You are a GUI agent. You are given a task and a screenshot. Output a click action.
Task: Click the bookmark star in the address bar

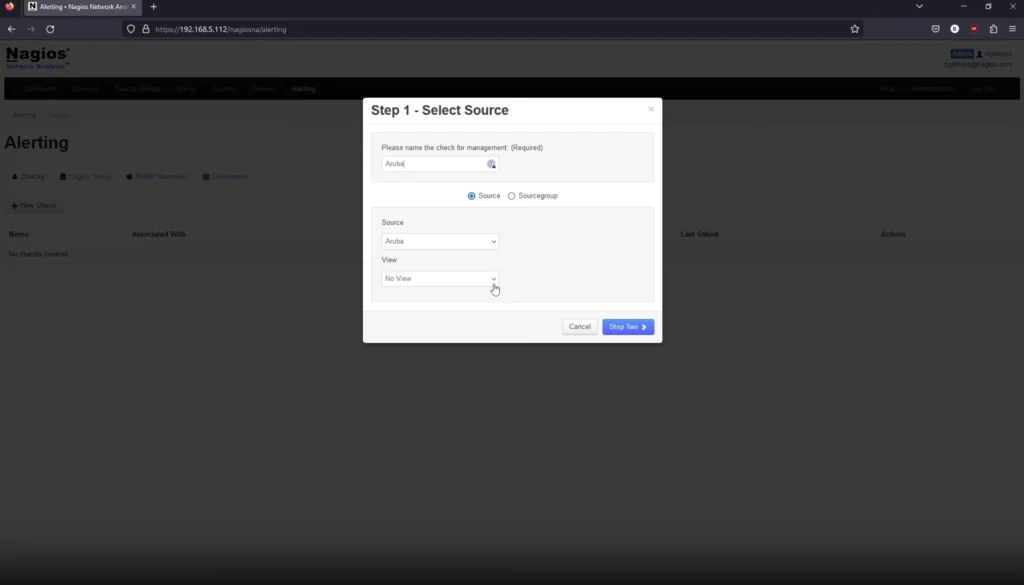[854, 29]
